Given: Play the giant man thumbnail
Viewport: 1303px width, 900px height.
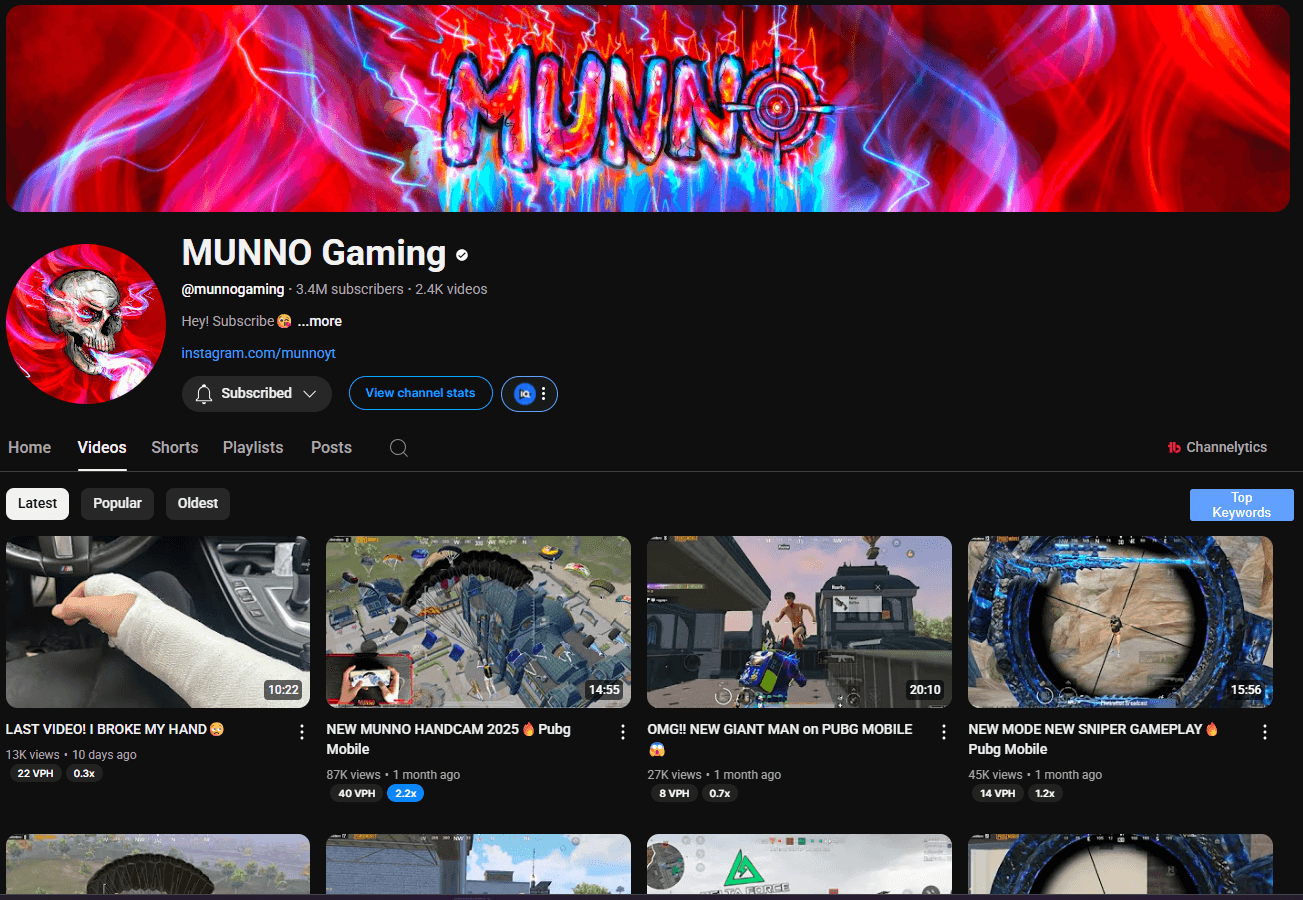Looking at the screenshot, I should (x=799, y=622).
